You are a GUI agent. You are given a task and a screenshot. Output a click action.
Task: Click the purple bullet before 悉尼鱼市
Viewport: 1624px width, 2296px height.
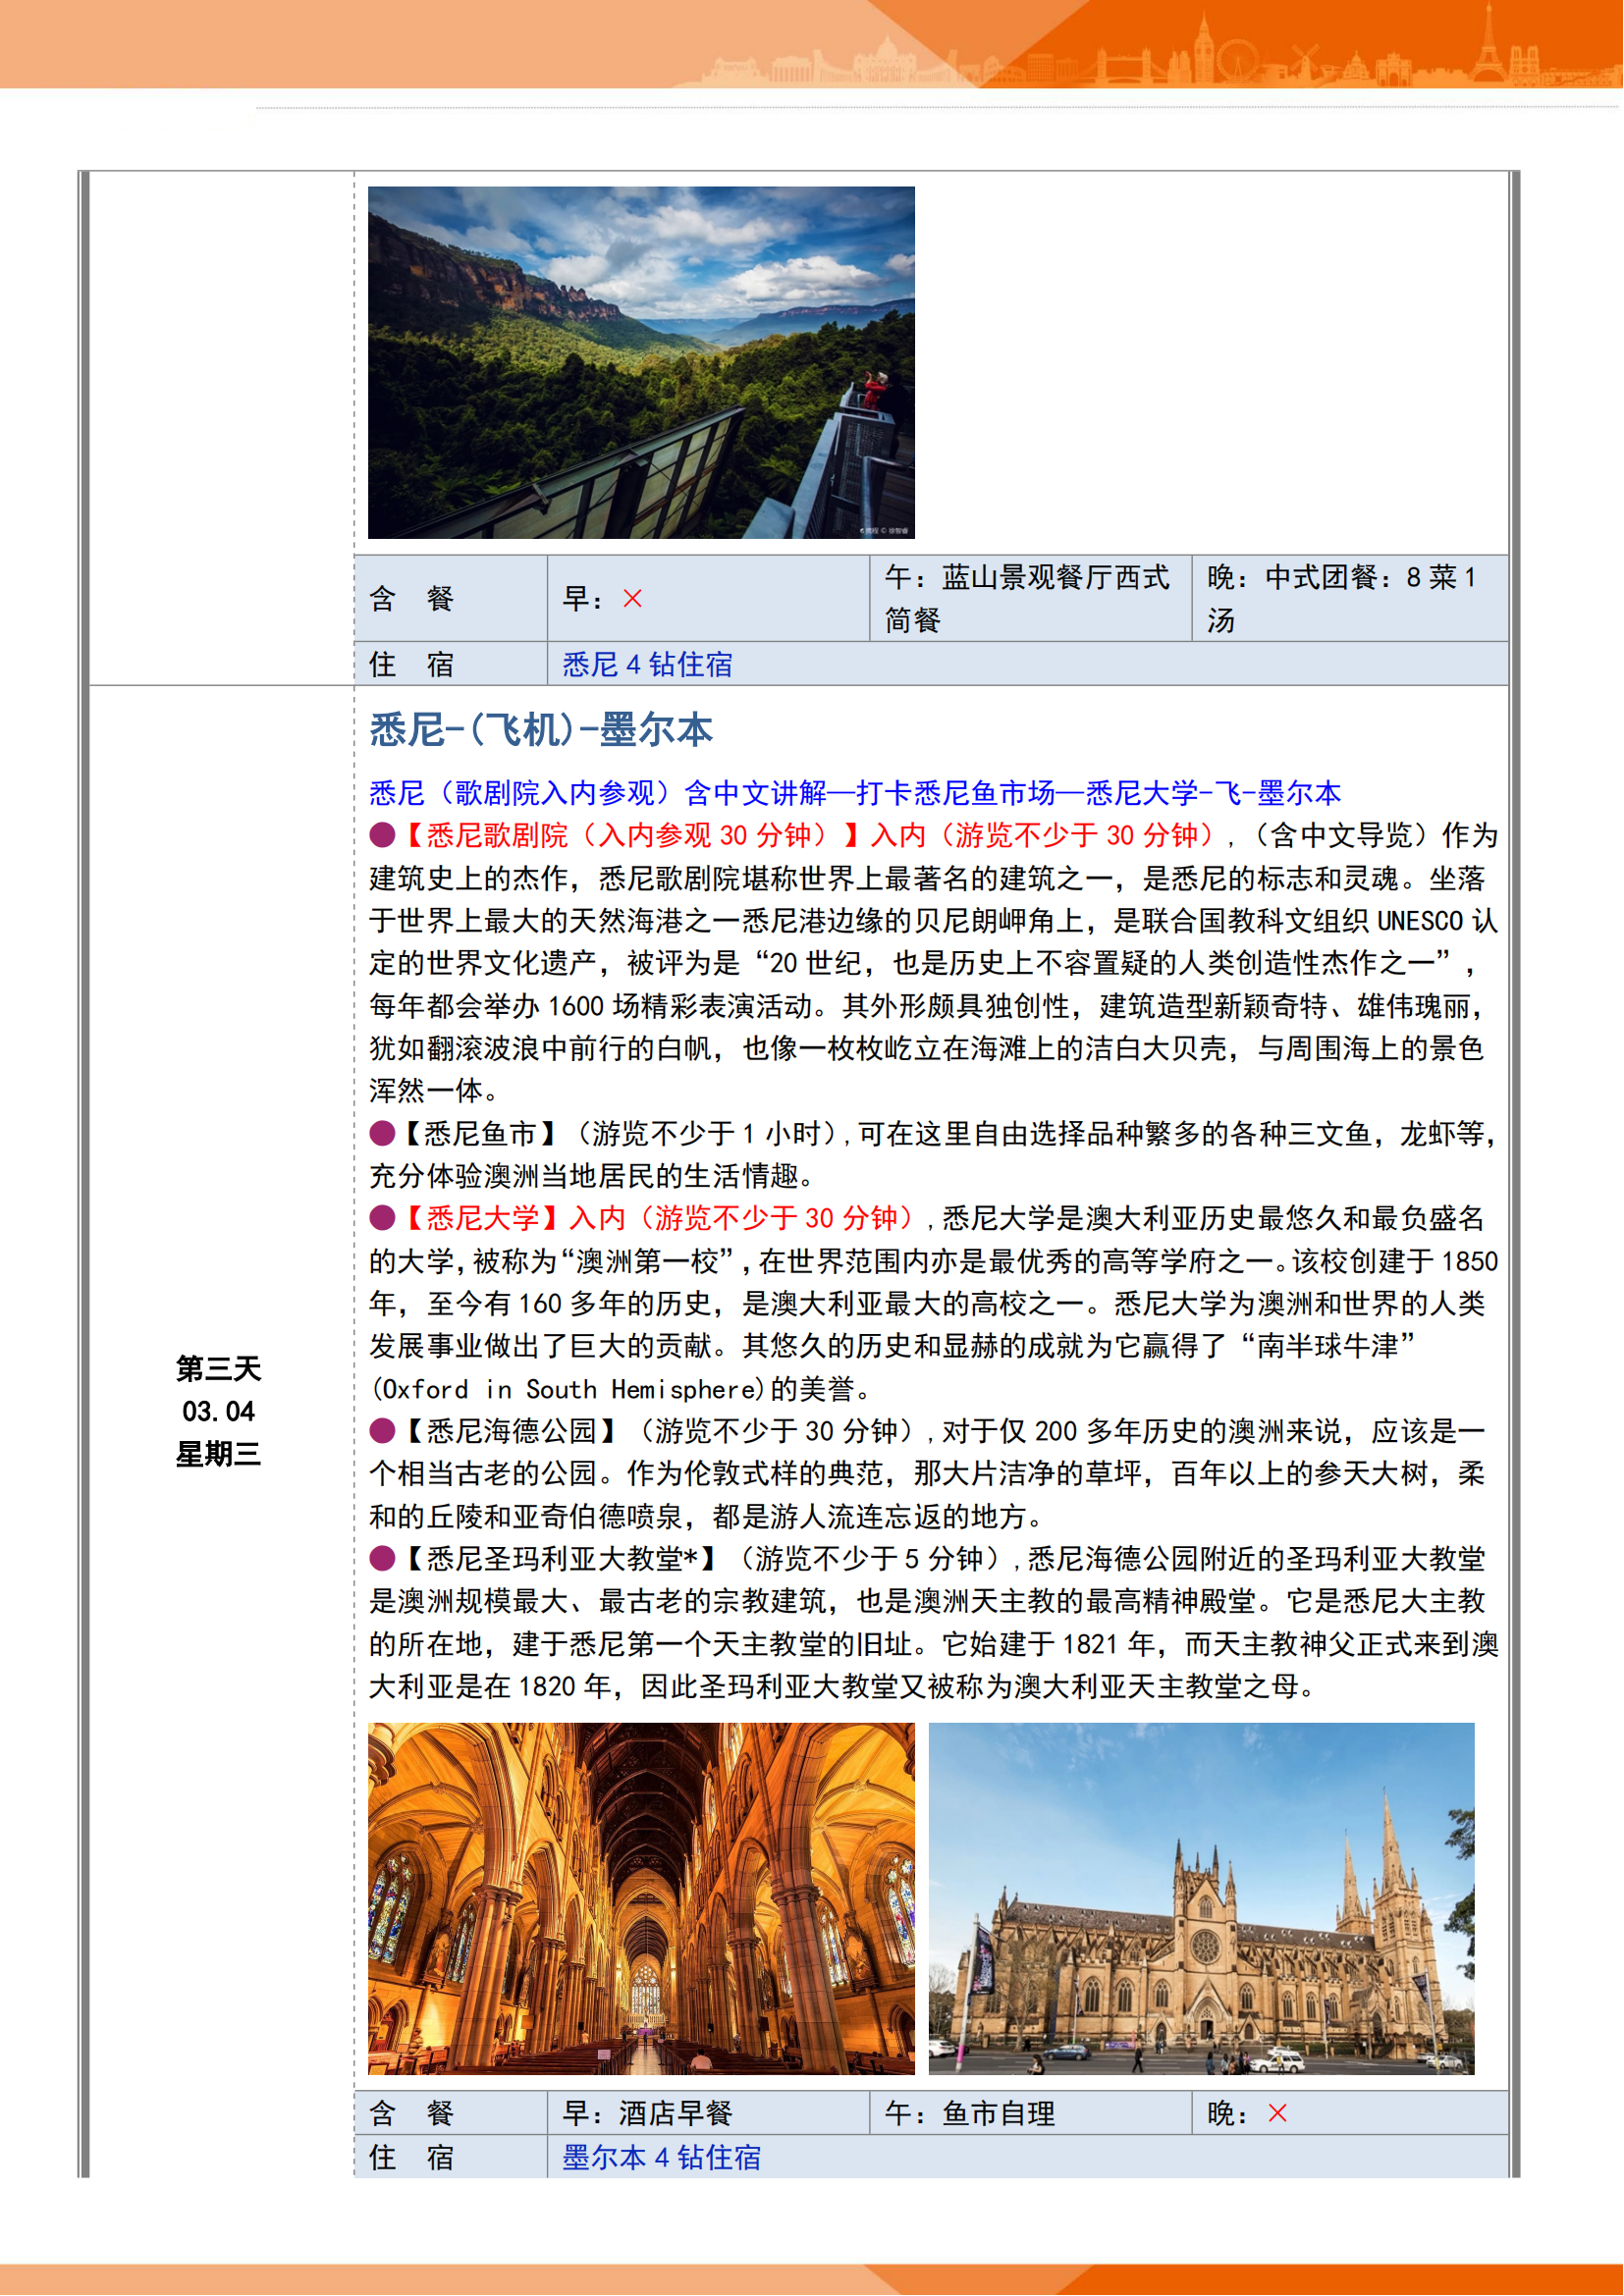382,1132
